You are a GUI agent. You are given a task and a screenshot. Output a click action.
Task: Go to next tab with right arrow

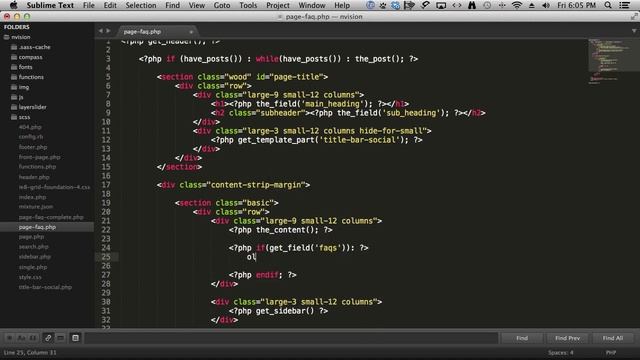pos(108,31)
